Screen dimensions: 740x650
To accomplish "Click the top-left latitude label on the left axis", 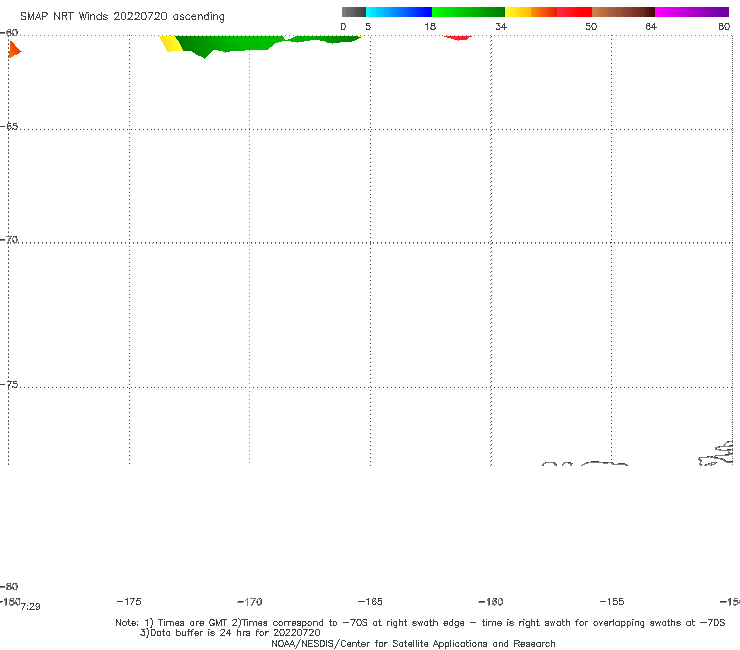I will [9, 33].
